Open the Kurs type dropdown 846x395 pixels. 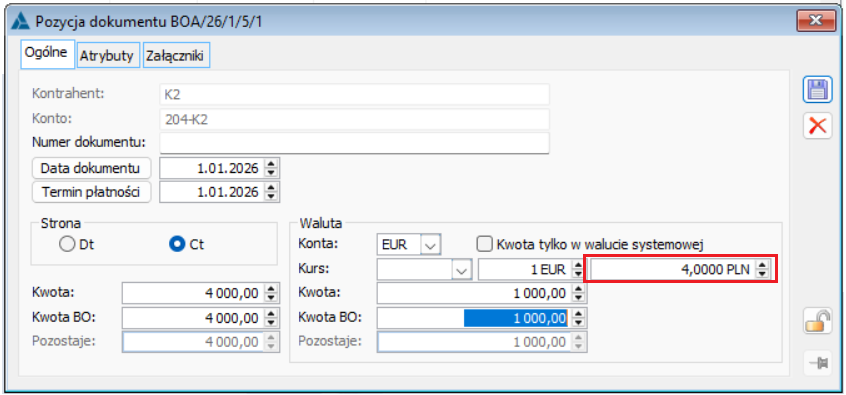tap(461, 271)
